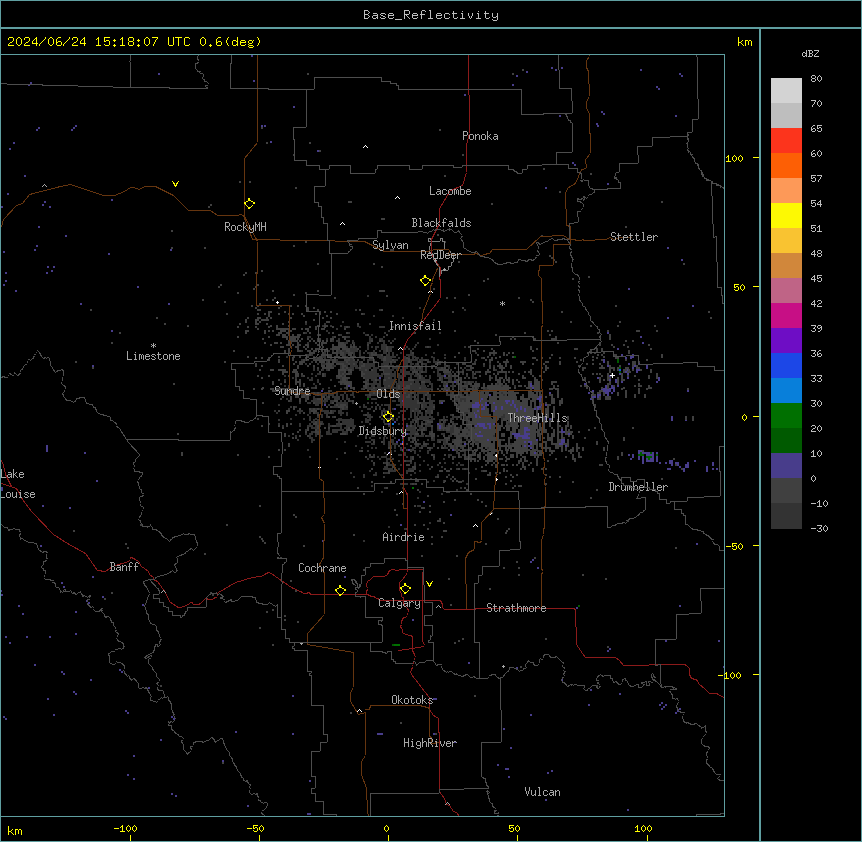Click the yellow diamond marker above Calgary label
862x842 pixels.
coord(405,589)
